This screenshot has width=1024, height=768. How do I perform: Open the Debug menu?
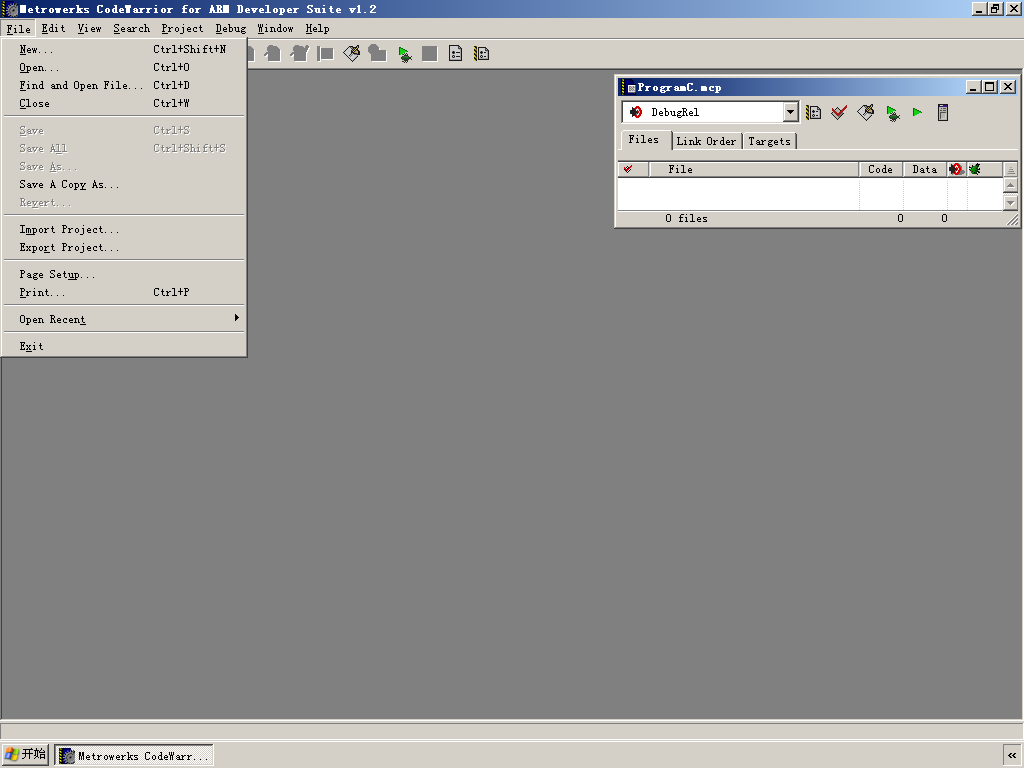pyautogui.click(x=231, y=29)
